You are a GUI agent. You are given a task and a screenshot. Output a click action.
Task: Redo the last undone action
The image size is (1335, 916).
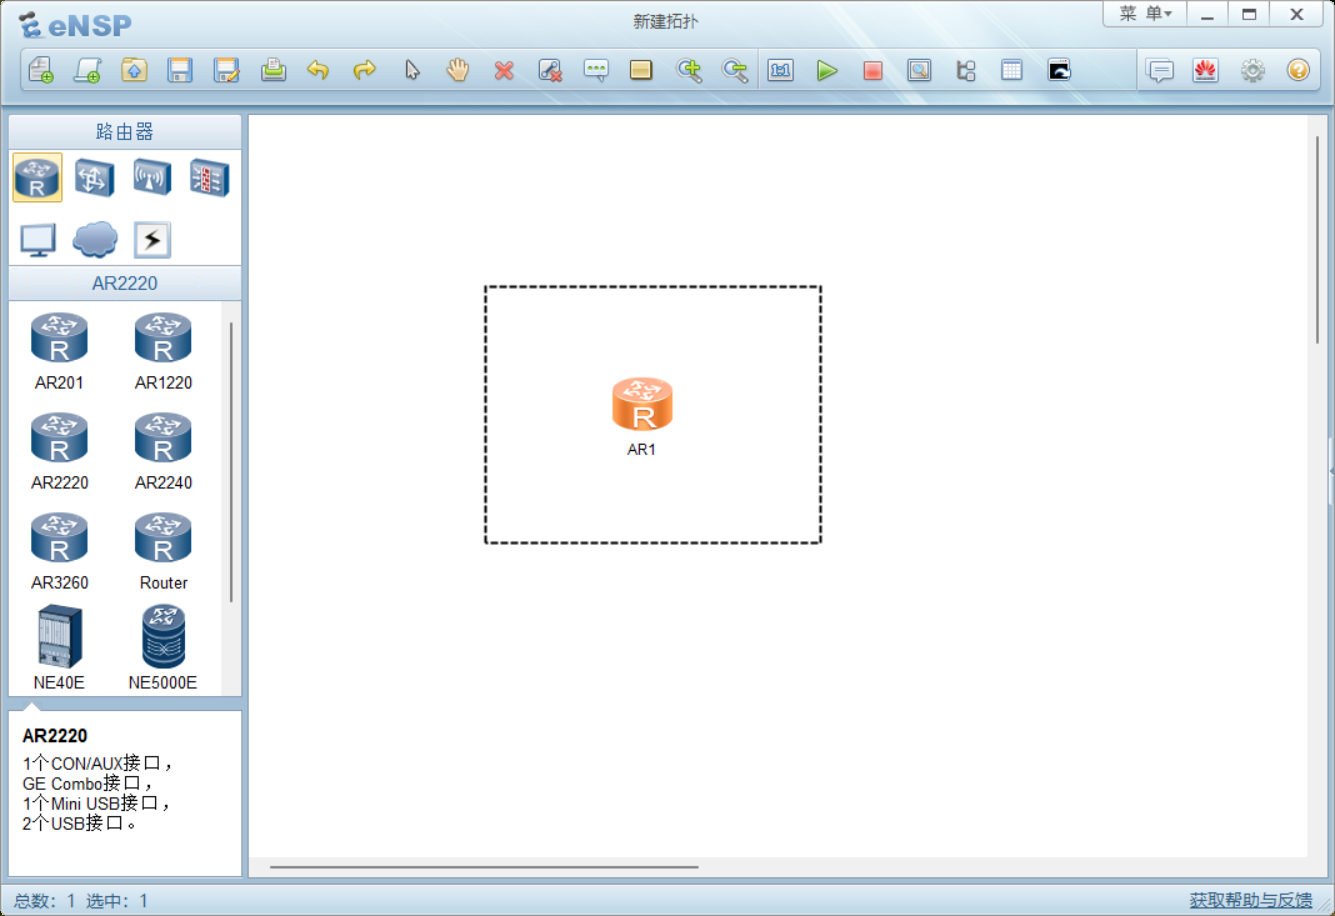pos(365,70)
